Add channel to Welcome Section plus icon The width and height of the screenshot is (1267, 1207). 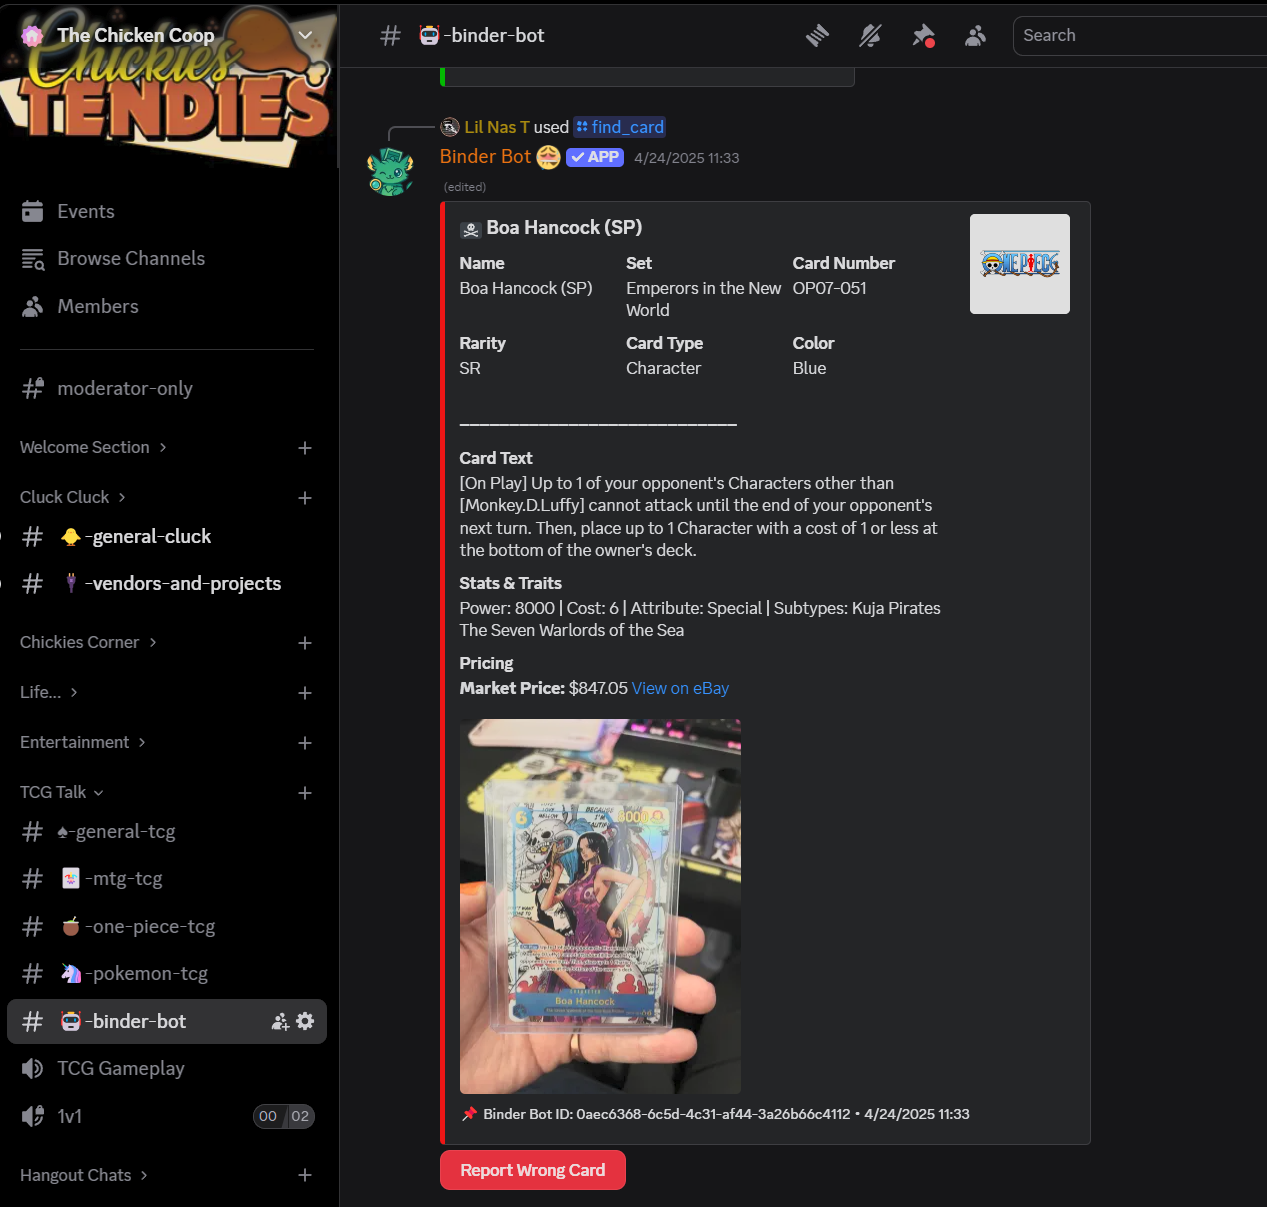[305, 448]
